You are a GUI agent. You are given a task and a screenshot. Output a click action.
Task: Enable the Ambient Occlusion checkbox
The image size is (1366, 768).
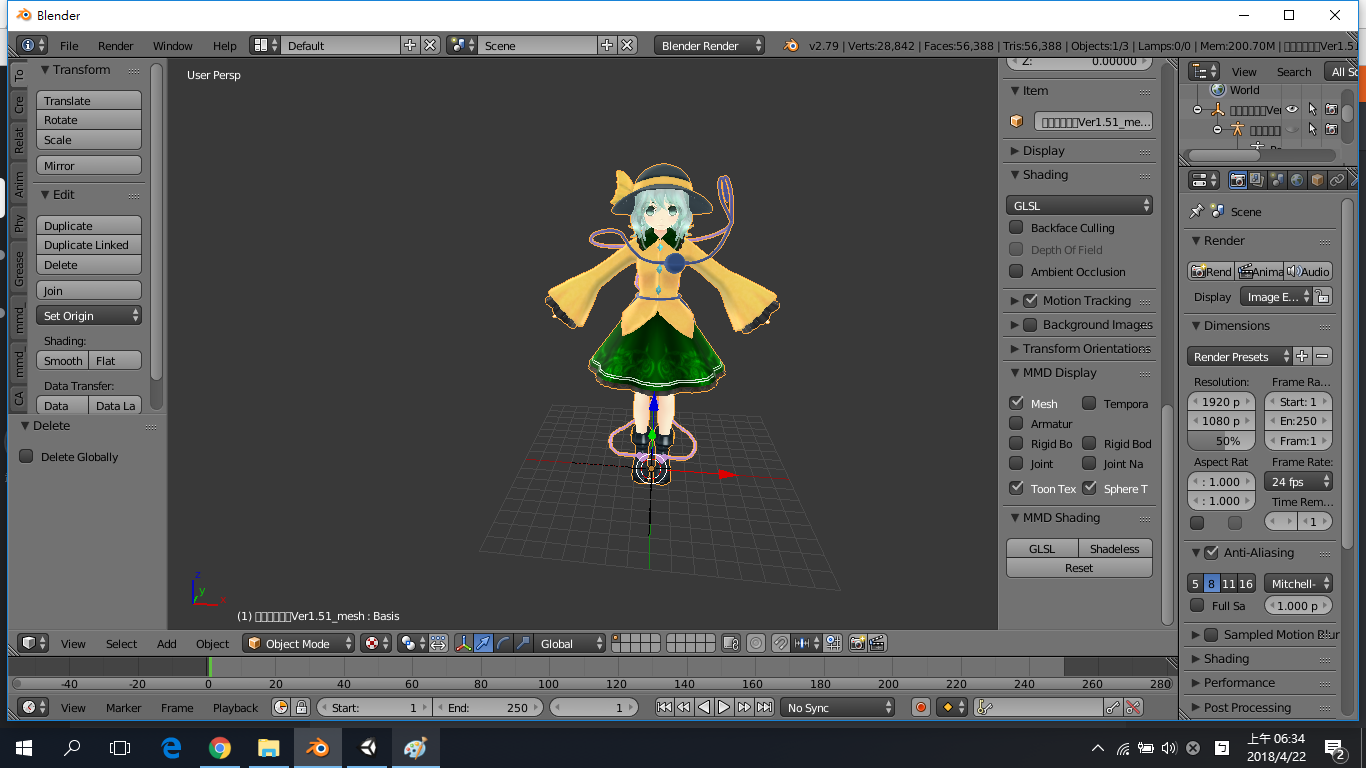pos(1016,271)
